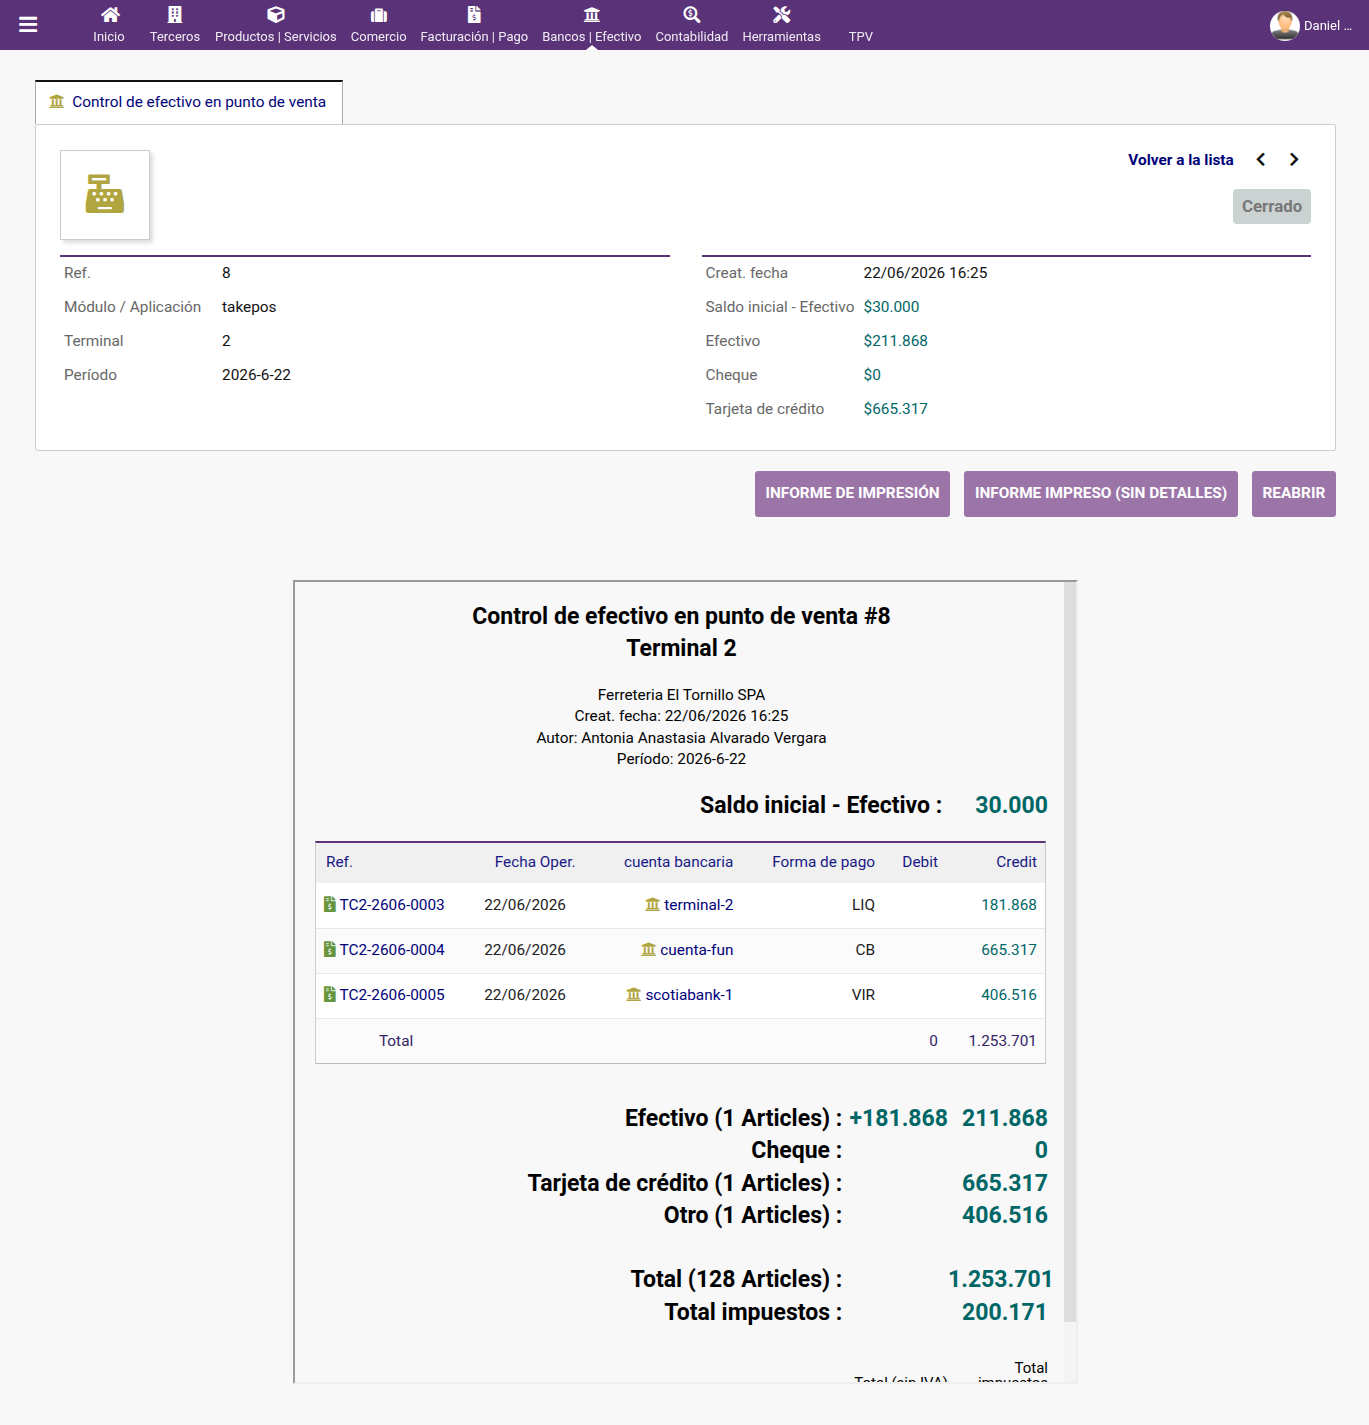Click bank icon beside cuenta-fun
This screenshot has width=1369, height=1425.
click(649, 950)
